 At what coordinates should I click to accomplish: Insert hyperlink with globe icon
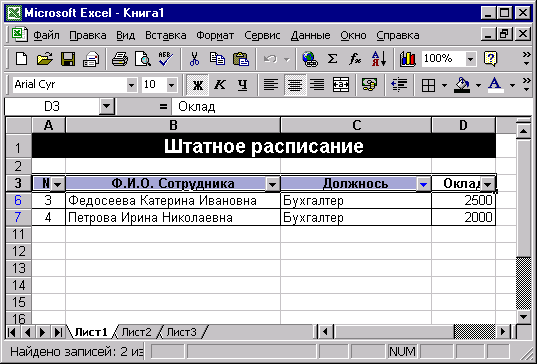[310, 59]
